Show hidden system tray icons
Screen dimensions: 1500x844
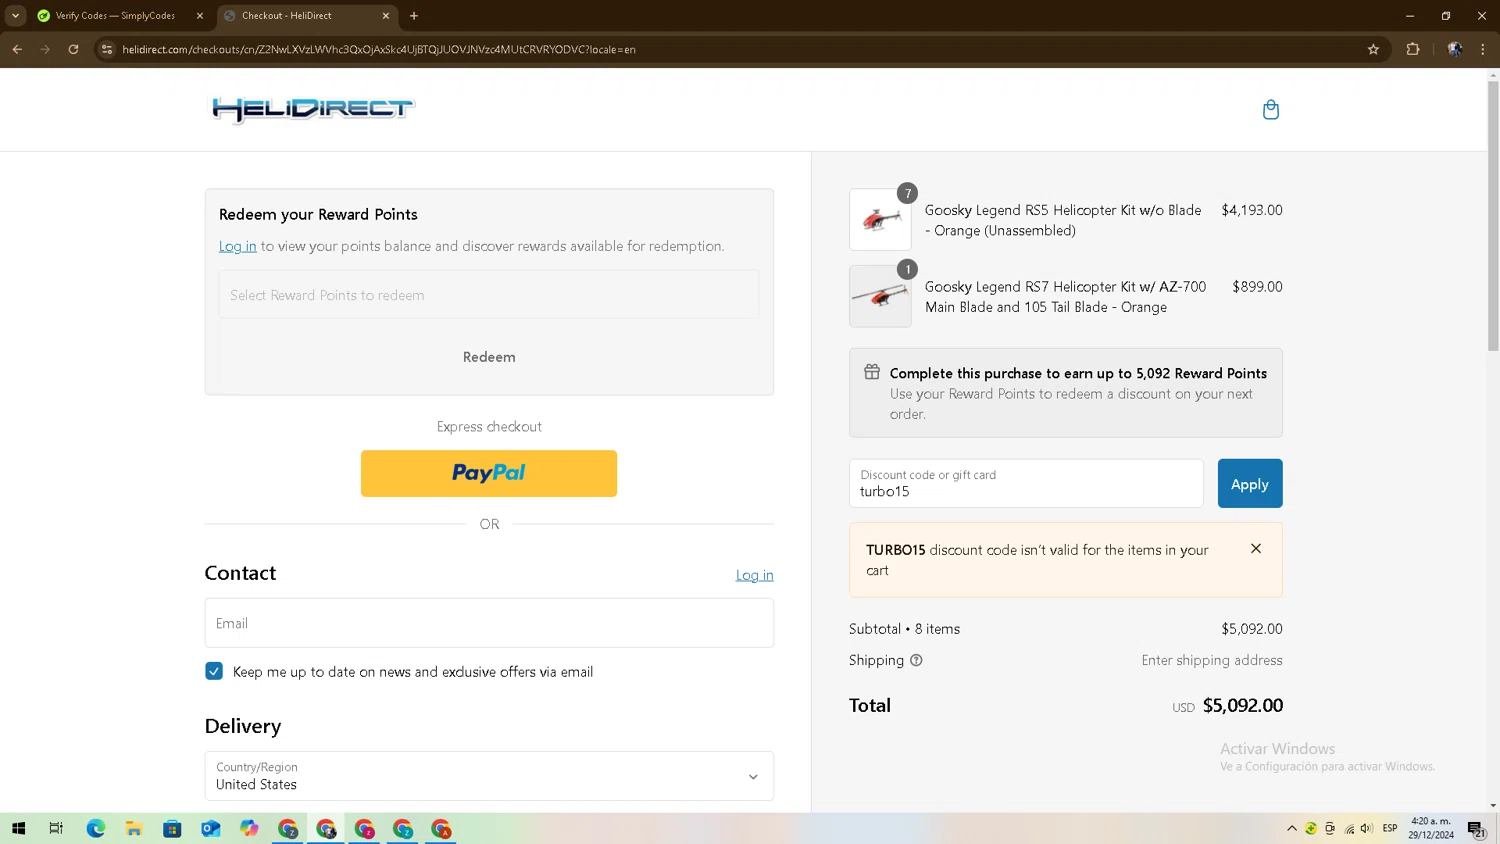click(1292, 829)
